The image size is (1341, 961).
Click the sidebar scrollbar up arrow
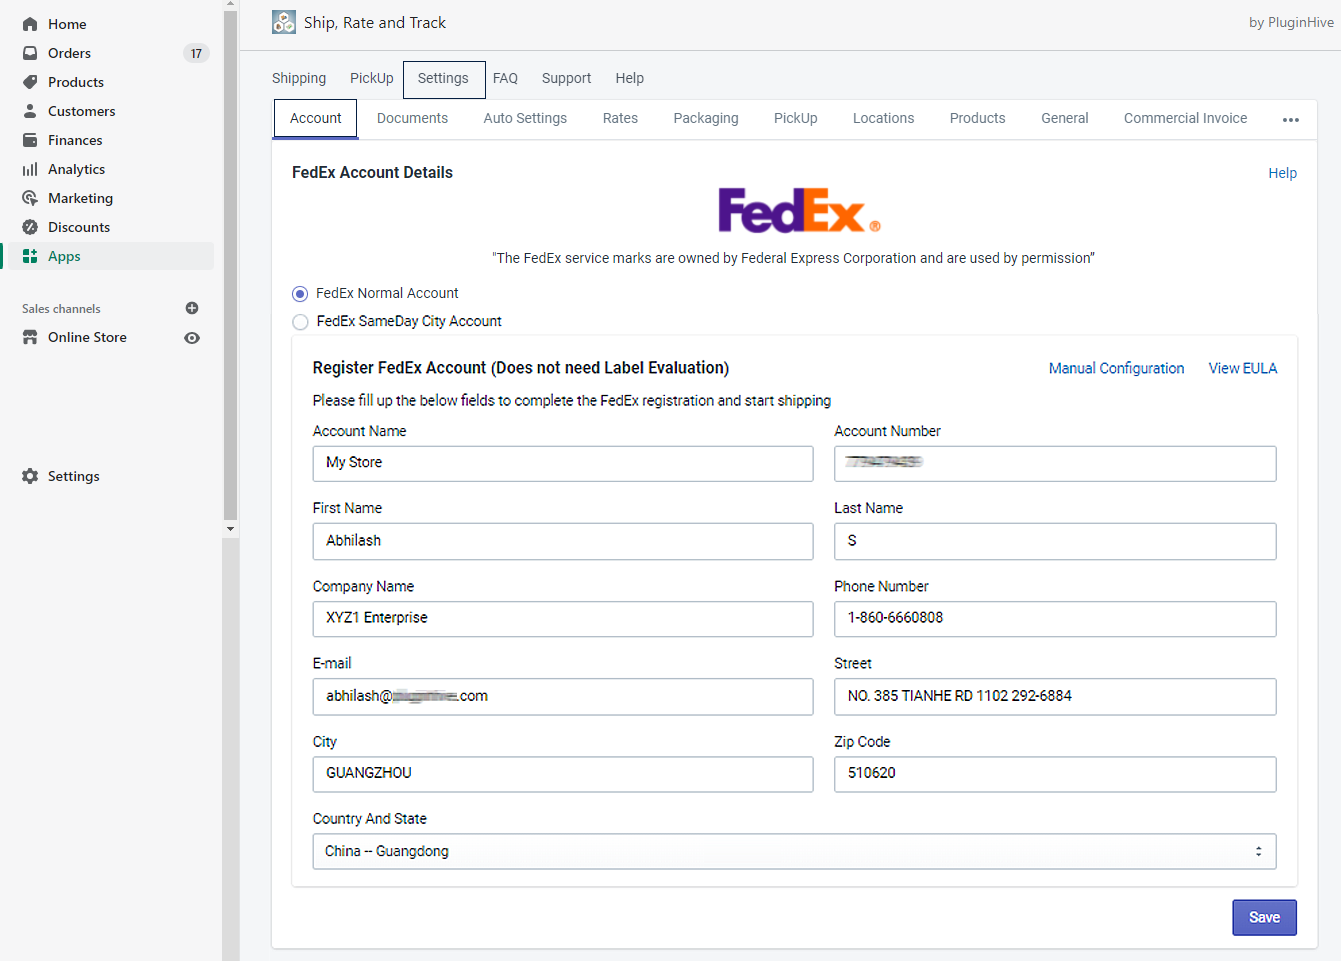click(x=231, y=4)
